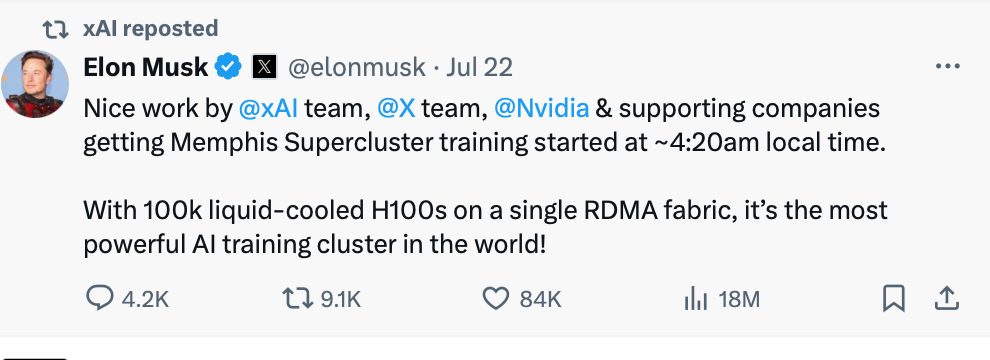
Task: Share the post via upload icon
Action: tap(946, 299)
